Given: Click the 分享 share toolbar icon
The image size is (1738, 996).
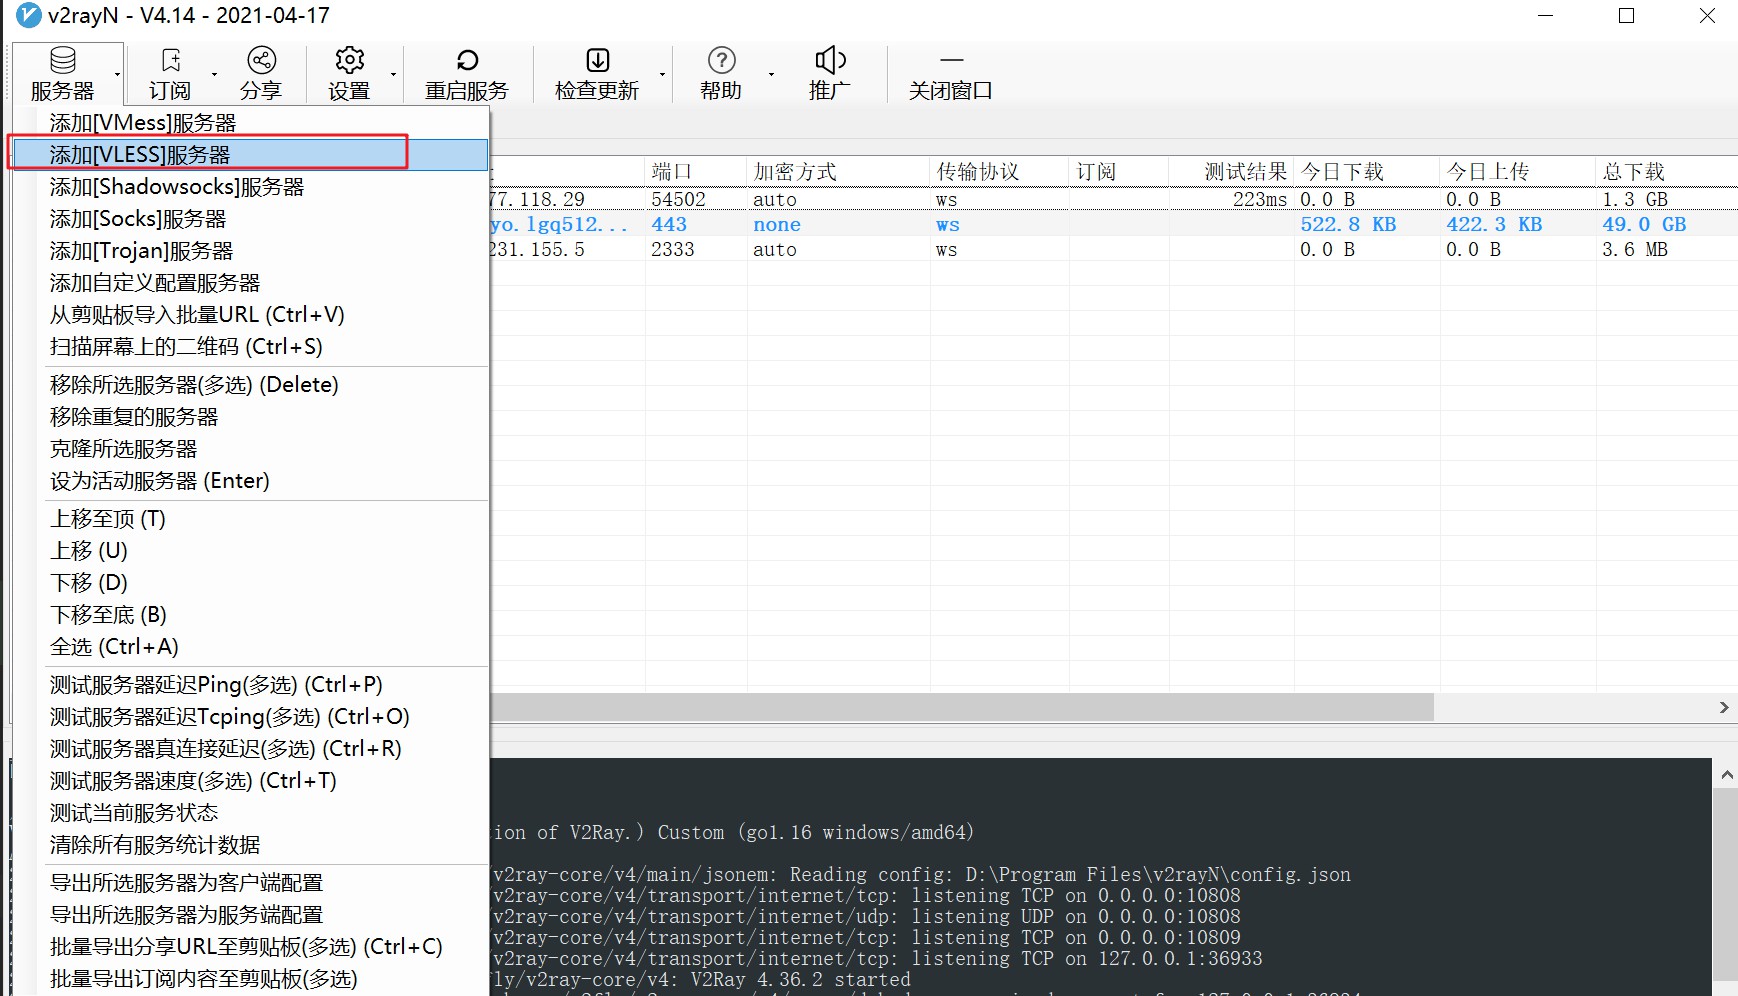Looking at the screenshot, I should click(x=262, y=60).
